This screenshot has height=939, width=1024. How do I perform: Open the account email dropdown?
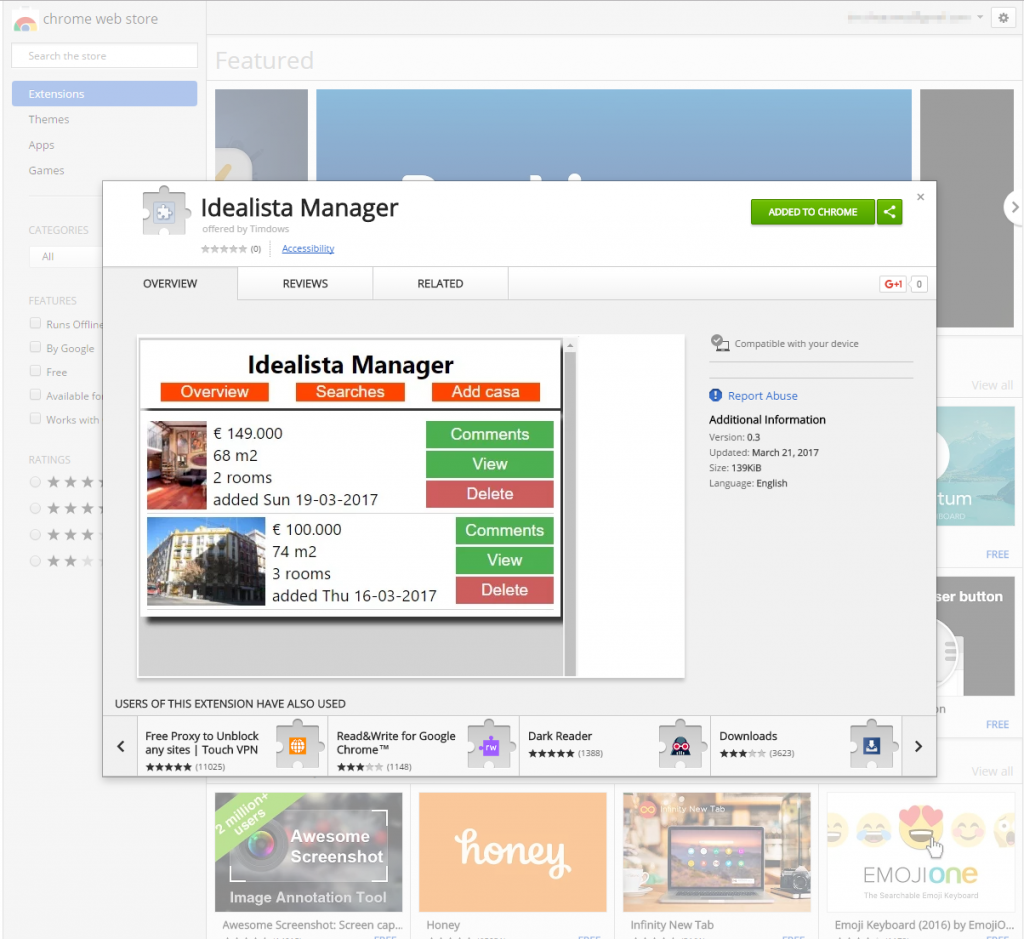tap(916, 18)
